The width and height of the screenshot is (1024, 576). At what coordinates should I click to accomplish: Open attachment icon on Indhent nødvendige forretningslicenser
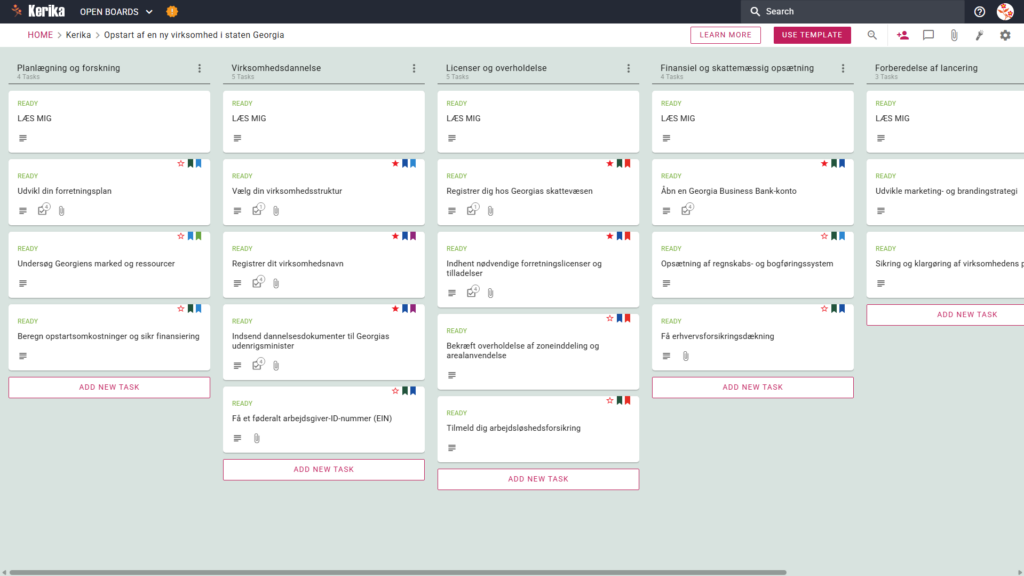click(x=490, y=293)
